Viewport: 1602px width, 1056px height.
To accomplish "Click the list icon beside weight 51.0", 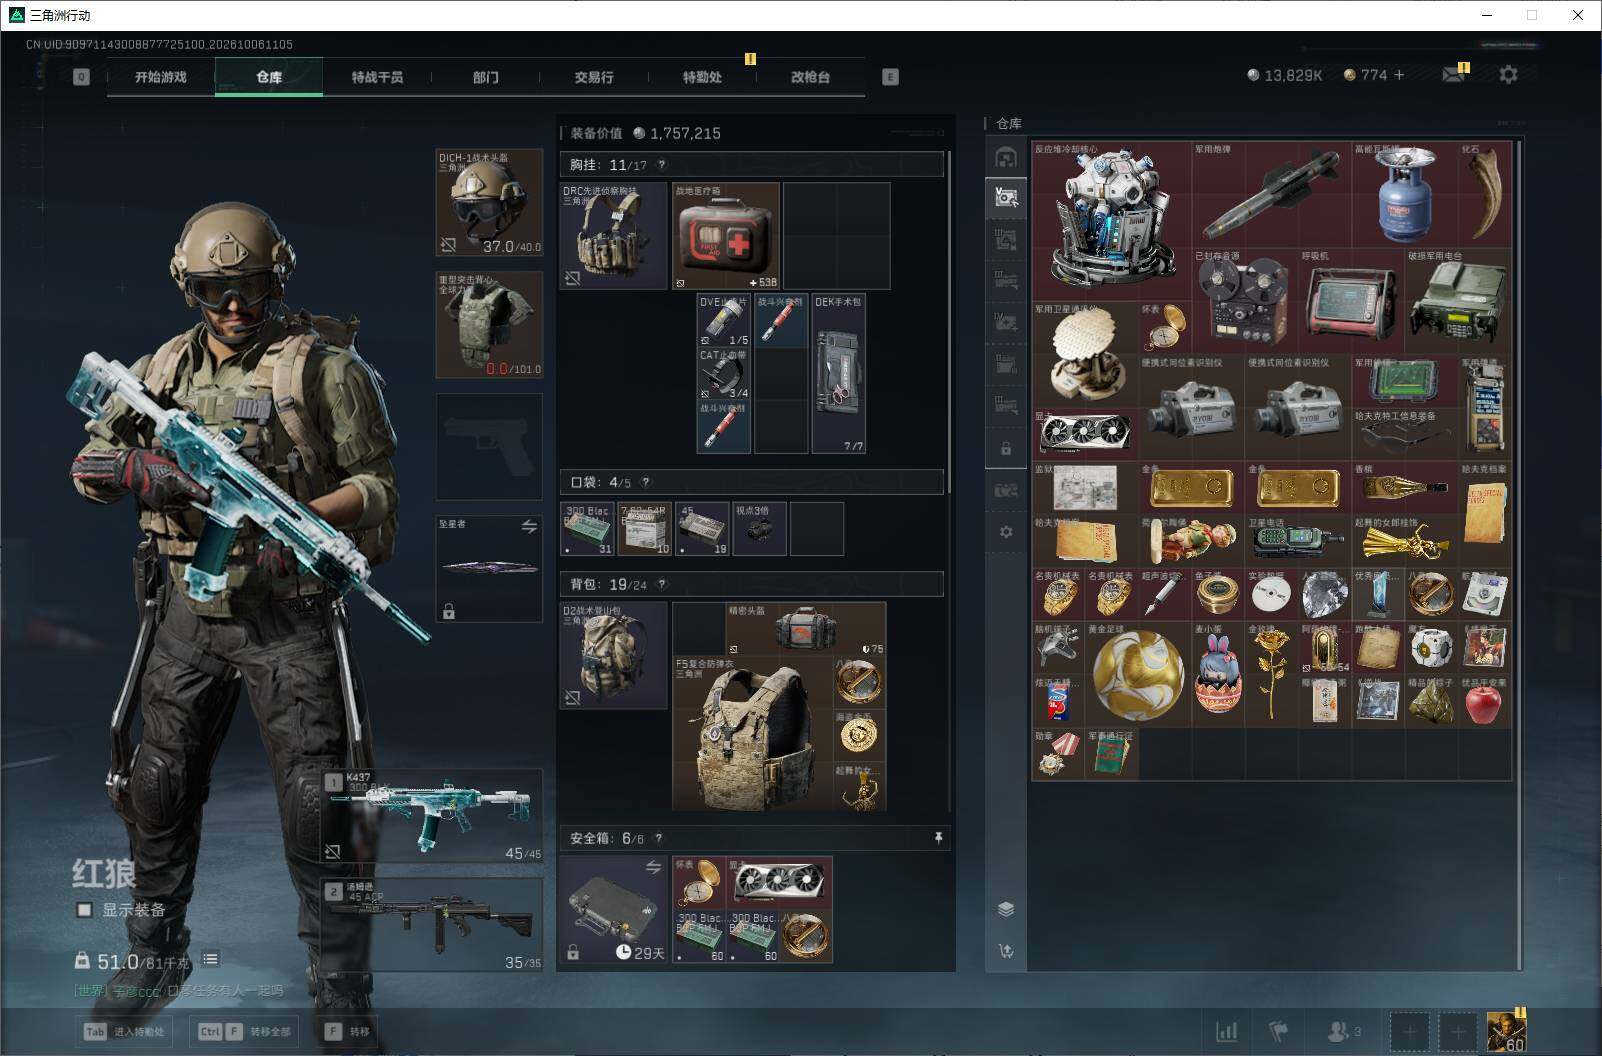I will click(210, 959).
